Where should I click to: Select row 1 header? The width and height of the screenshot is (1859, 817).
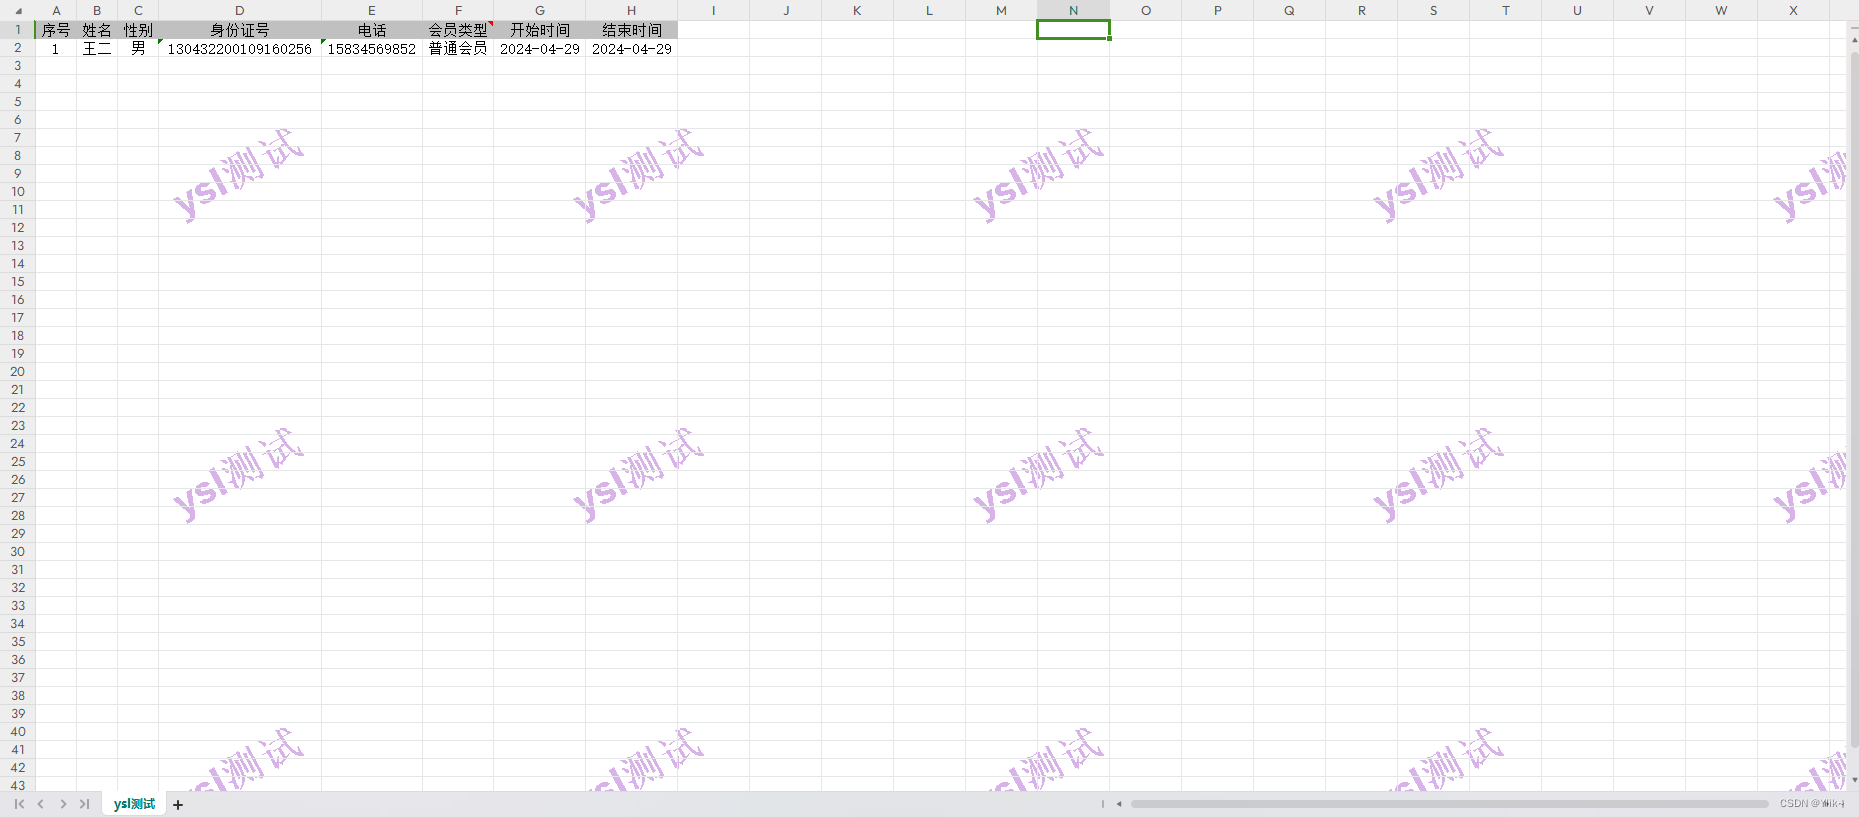[18, 30]
